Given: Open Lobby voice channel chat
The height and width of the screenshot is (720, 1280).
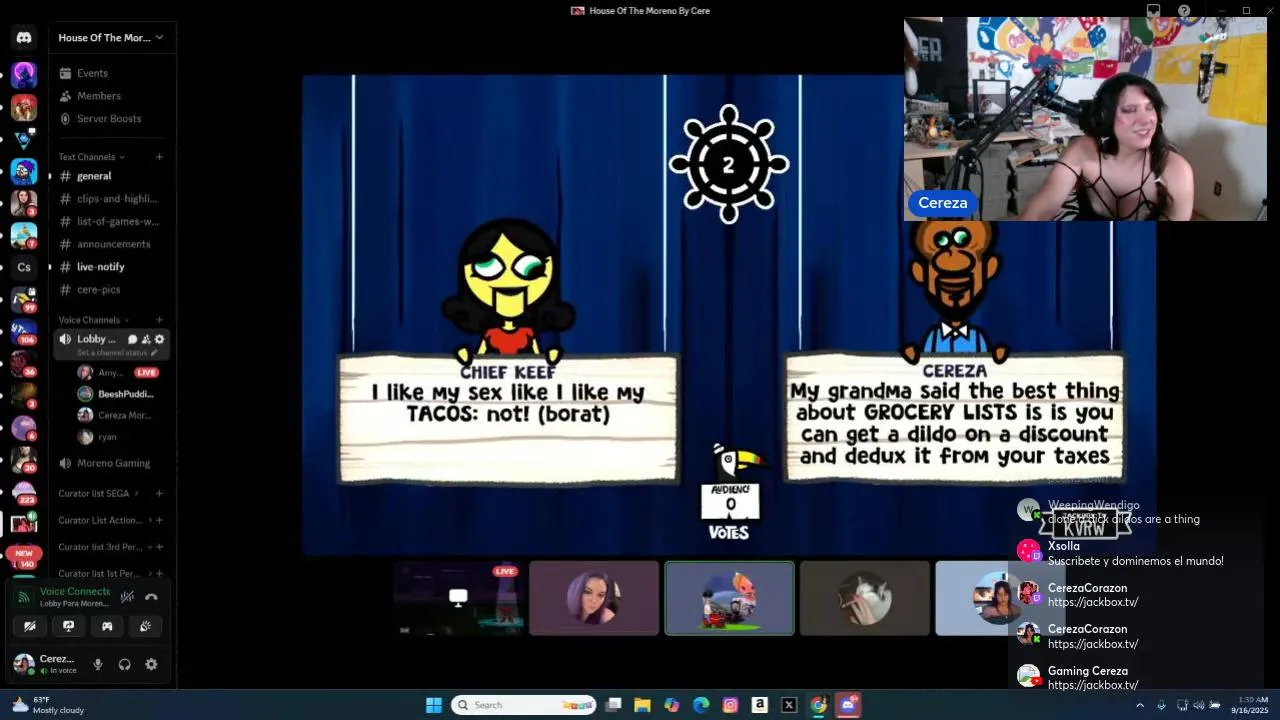Looking at the screenshot, I should click(133, 339).
